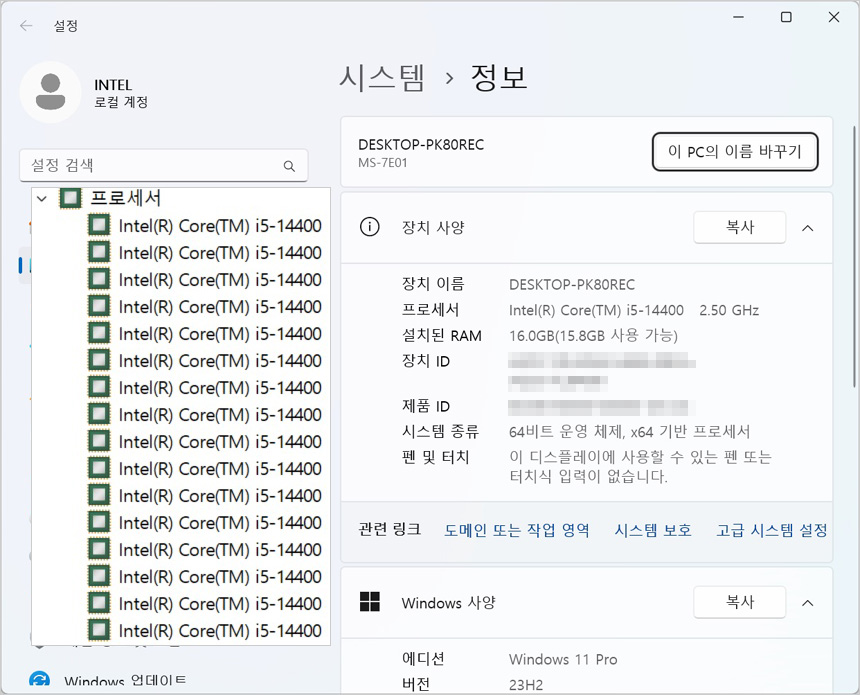Click the info icon beside 장치 사양
Image resolution: width=860 pixels, height=695 pixels.
369,227
